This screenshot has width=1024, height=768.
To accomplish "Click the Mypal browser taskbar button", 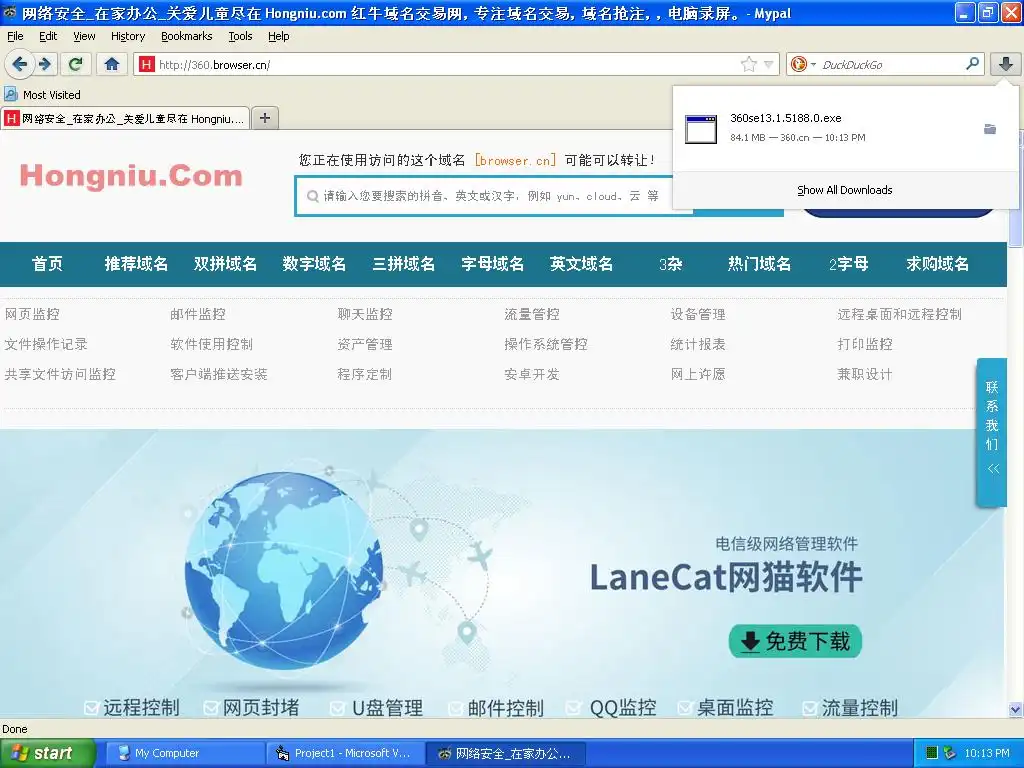I will [x=505, y=753].
